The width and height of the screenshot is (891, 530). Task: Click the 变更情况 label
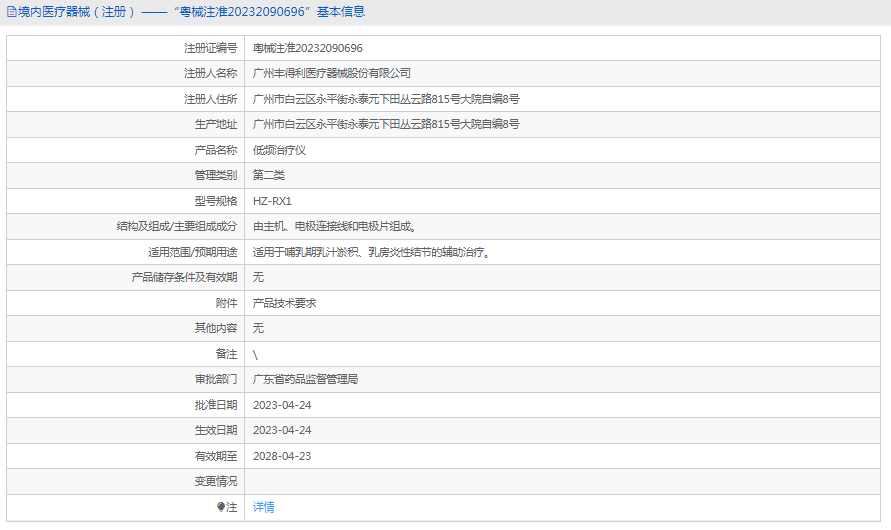(x=216, y=481)
